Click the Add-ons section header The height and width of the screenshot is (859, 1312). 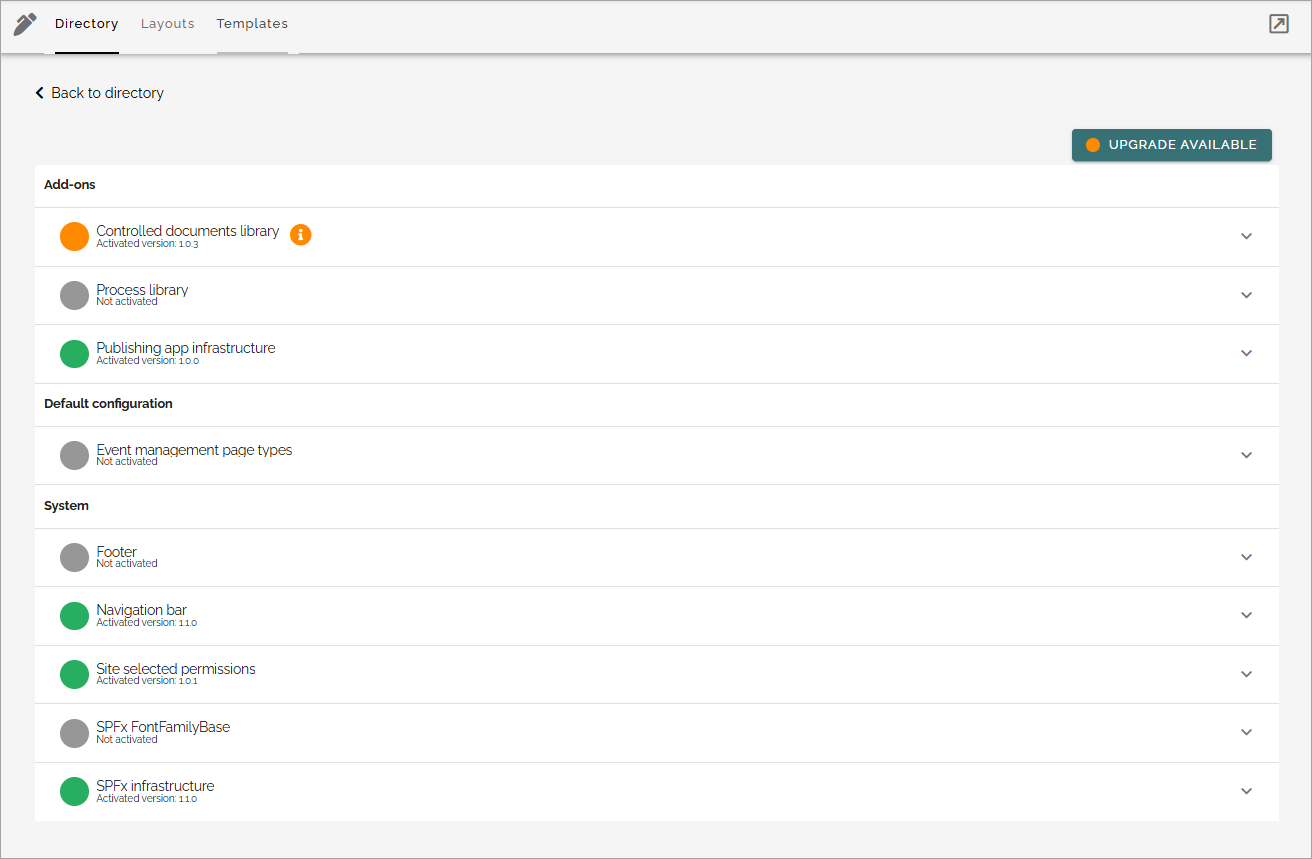[x=70, y=185]
